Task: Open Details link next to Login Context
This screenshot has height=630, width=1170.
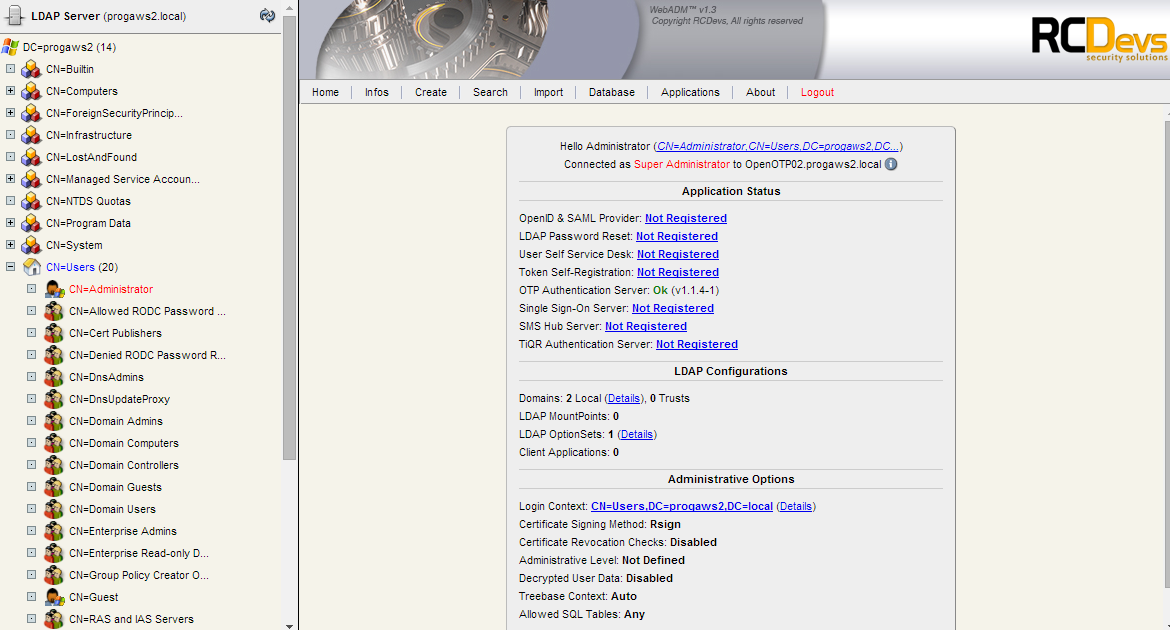Action: click(x=795, y=506)
